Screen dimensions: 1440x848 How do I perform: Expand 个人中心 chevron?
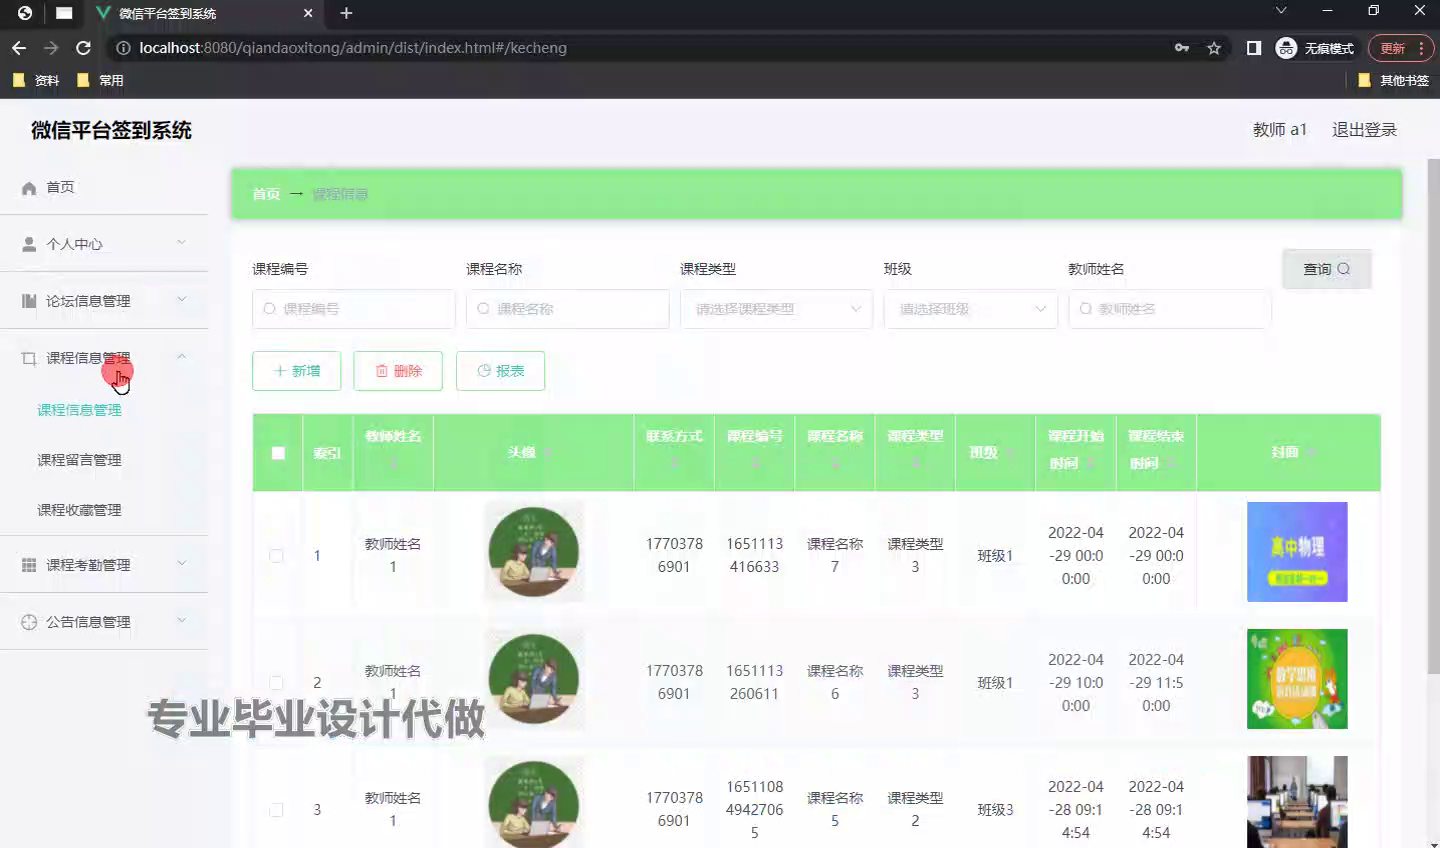click(181, 243)
